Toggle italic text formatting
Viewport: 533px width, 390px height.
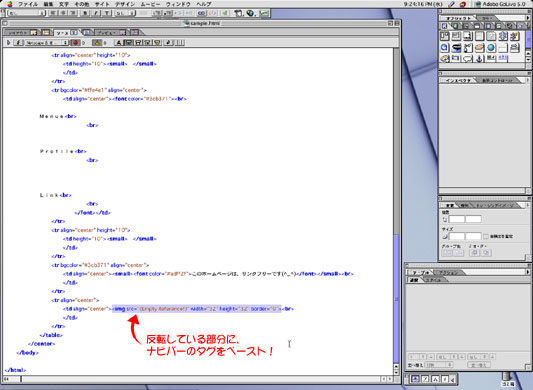96,13
